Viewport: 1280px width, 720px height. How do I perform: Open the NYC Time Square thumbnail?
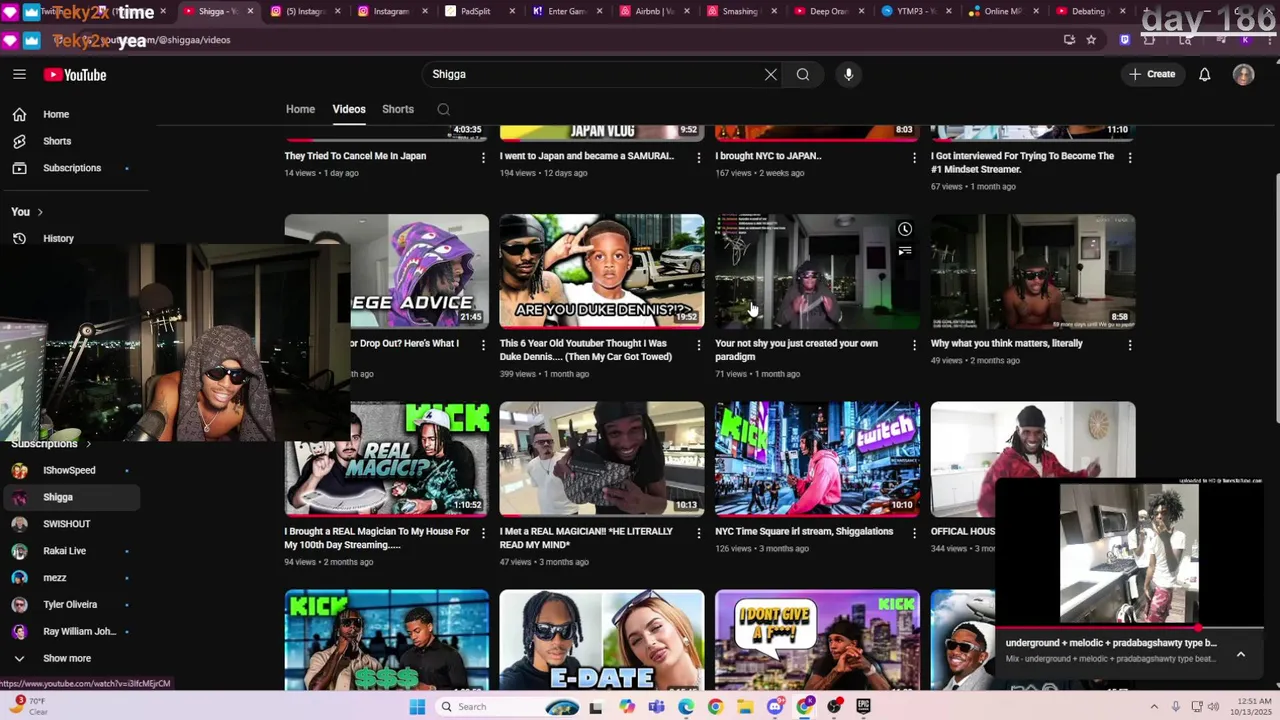pos(818,459)
